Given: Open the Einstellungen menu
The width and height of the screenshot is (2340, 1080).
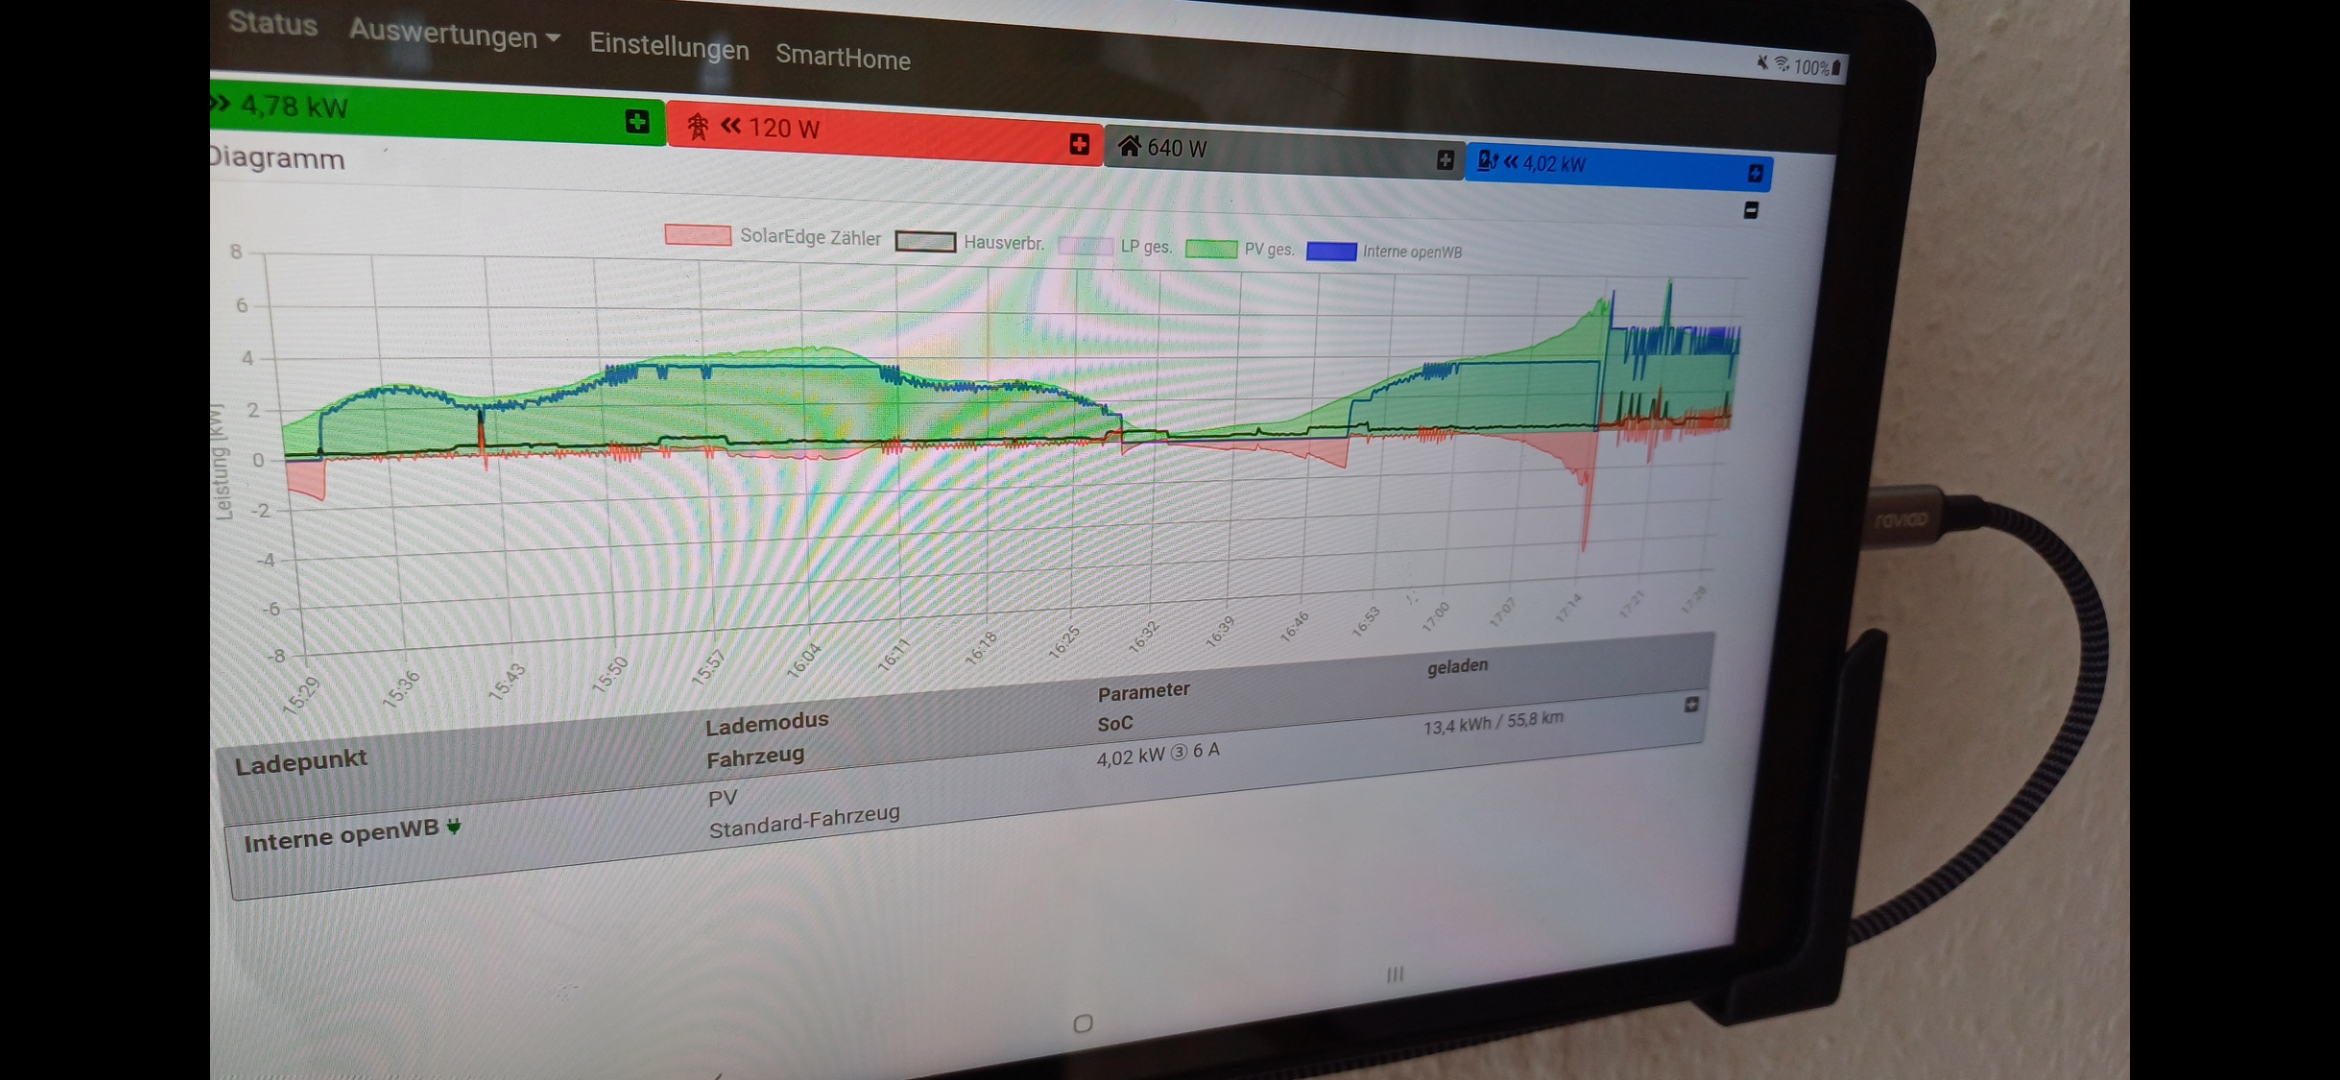Looking at the screenshot, I should pos(669,46).
